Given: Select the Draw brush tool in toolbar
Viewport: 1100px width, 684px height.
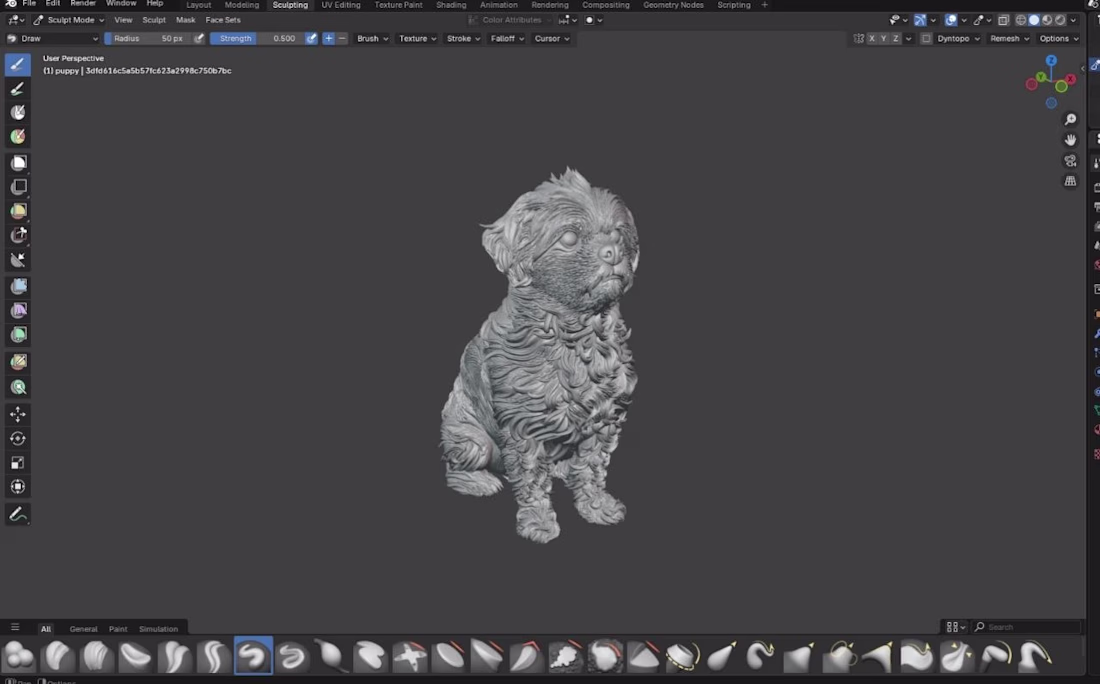Looking at the screenshot, I should (x=18, y=64).
